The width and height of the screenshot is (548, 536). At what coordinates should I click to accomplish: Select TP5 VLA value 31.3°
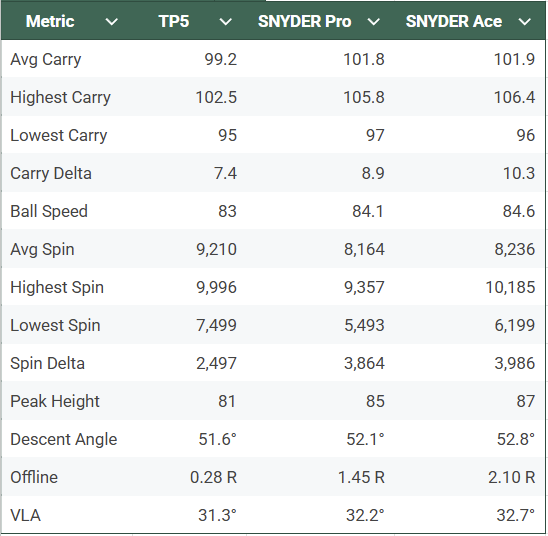tap(217, 515)
